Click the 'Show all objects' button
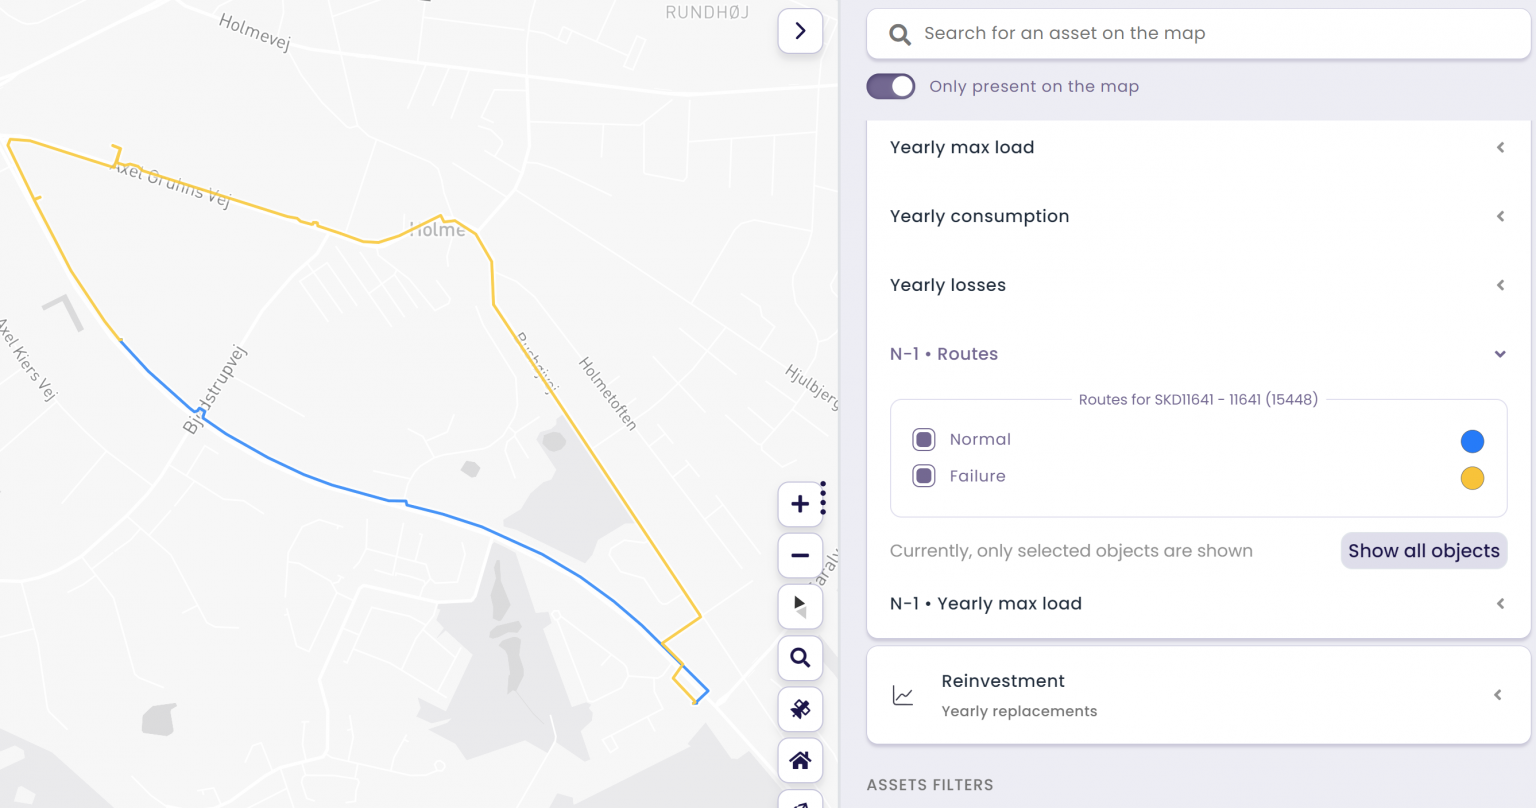This screenshot has width=1536, height=808. 1423,551
